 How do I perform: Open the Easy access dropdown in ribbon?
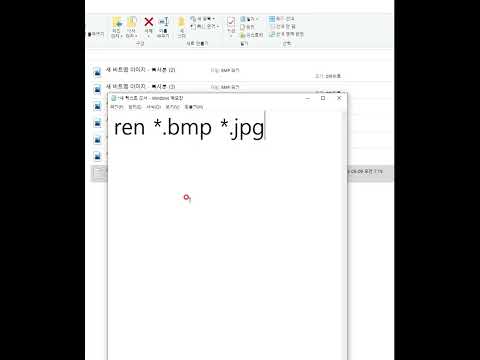[x=205, y=26]
